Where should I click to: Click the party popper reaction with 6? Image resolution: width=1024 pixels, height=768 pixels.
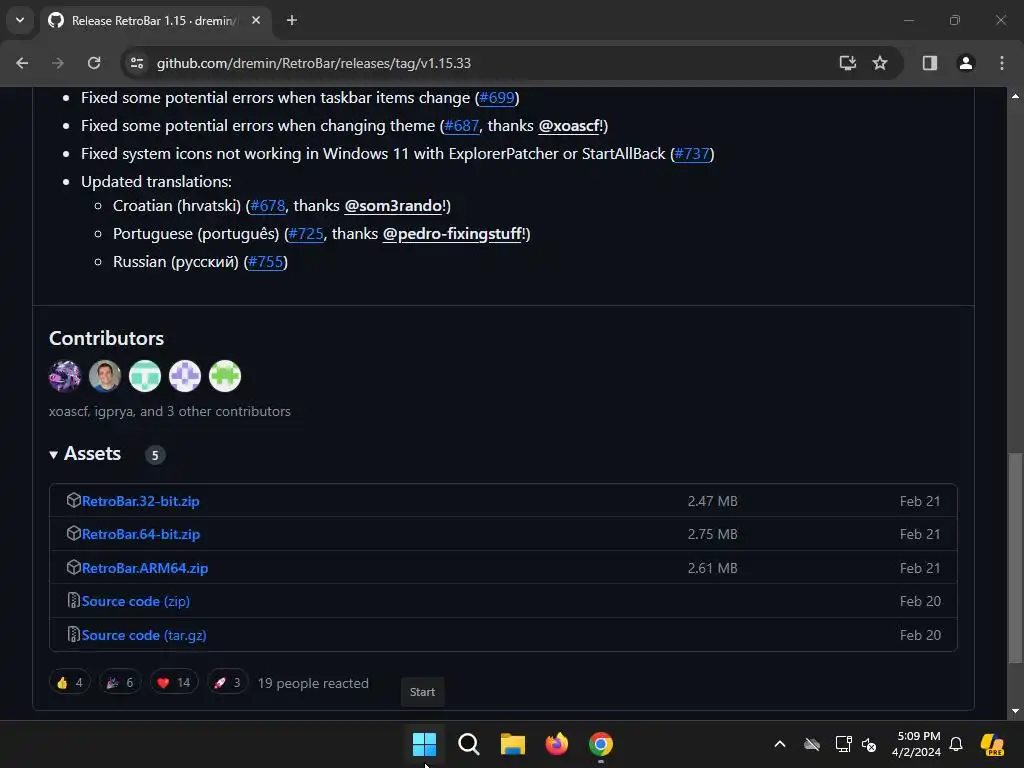click(120, 683)
